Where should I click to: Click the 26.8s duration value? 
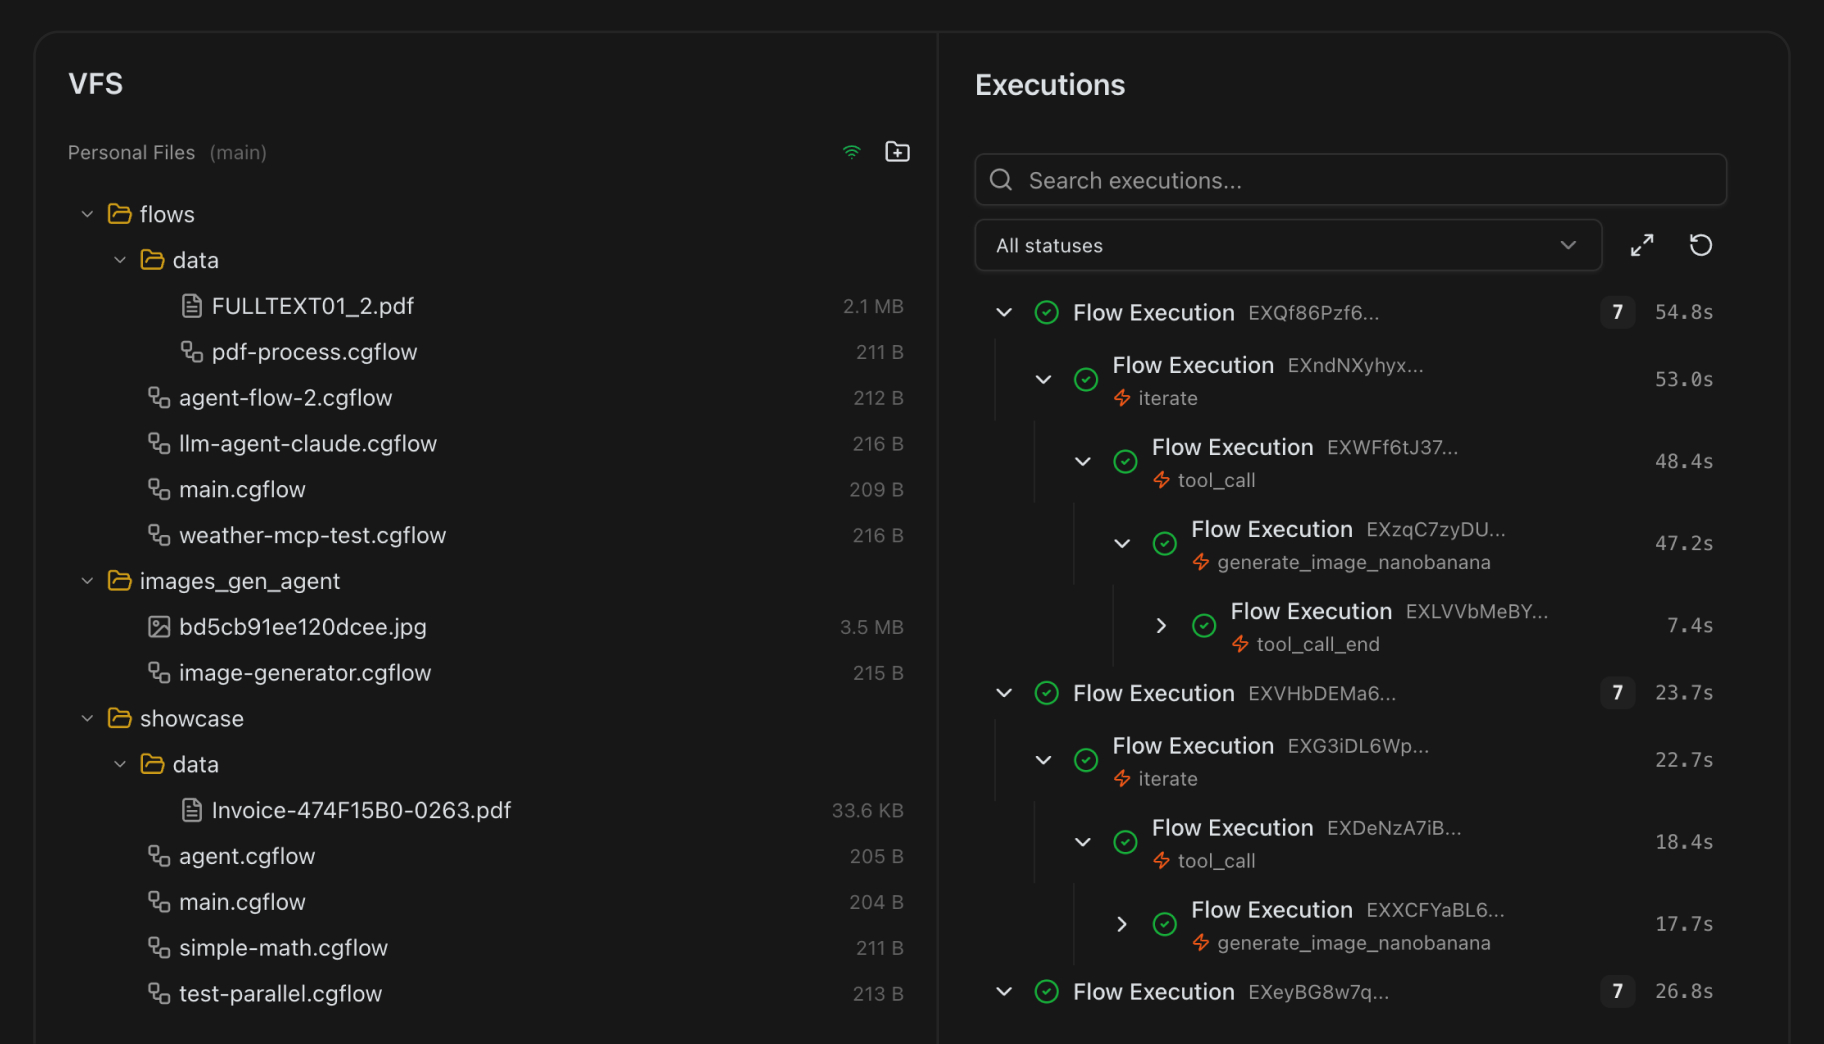tap(1684, 992)
